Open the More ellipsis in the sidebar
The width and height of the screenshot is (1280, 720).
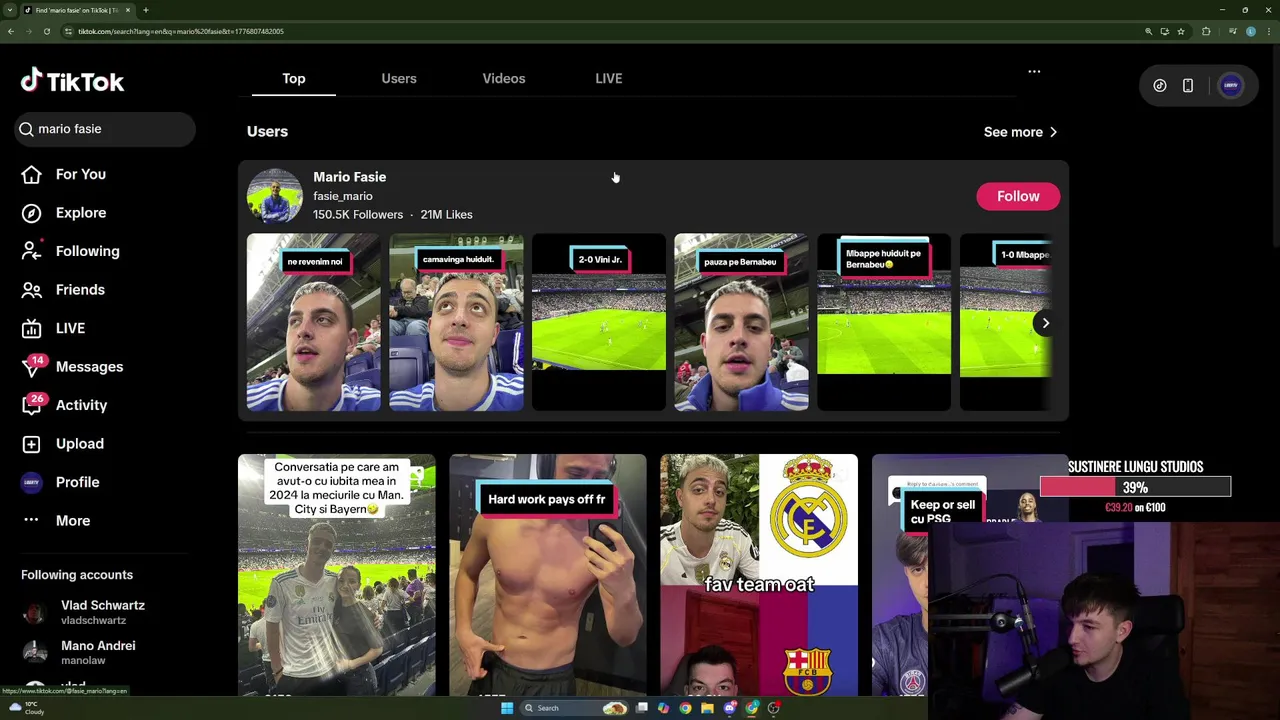click(x=31, y=520)
